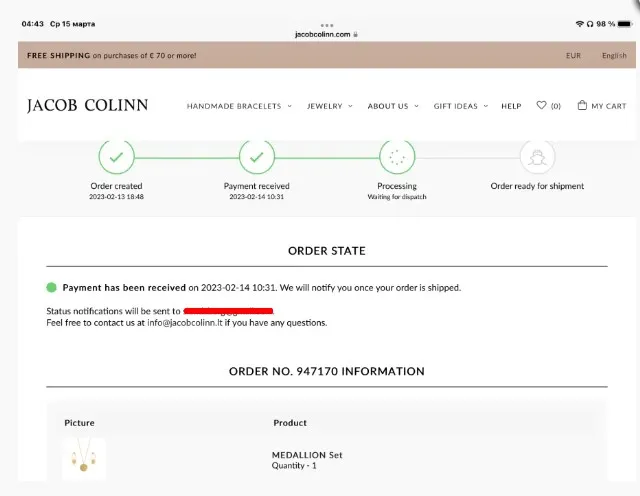Tap the headphones status icon
Viewport: 640px width, 496px height.
tap(590, 24)
